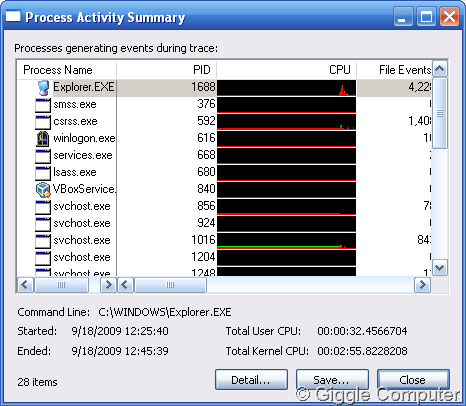The height and width of the screenshot is (406, 466).
Task: Click the command line path C:\WINDOWS\Explorer.EXE
Action: pyautogui.click(x=165, y=312)
